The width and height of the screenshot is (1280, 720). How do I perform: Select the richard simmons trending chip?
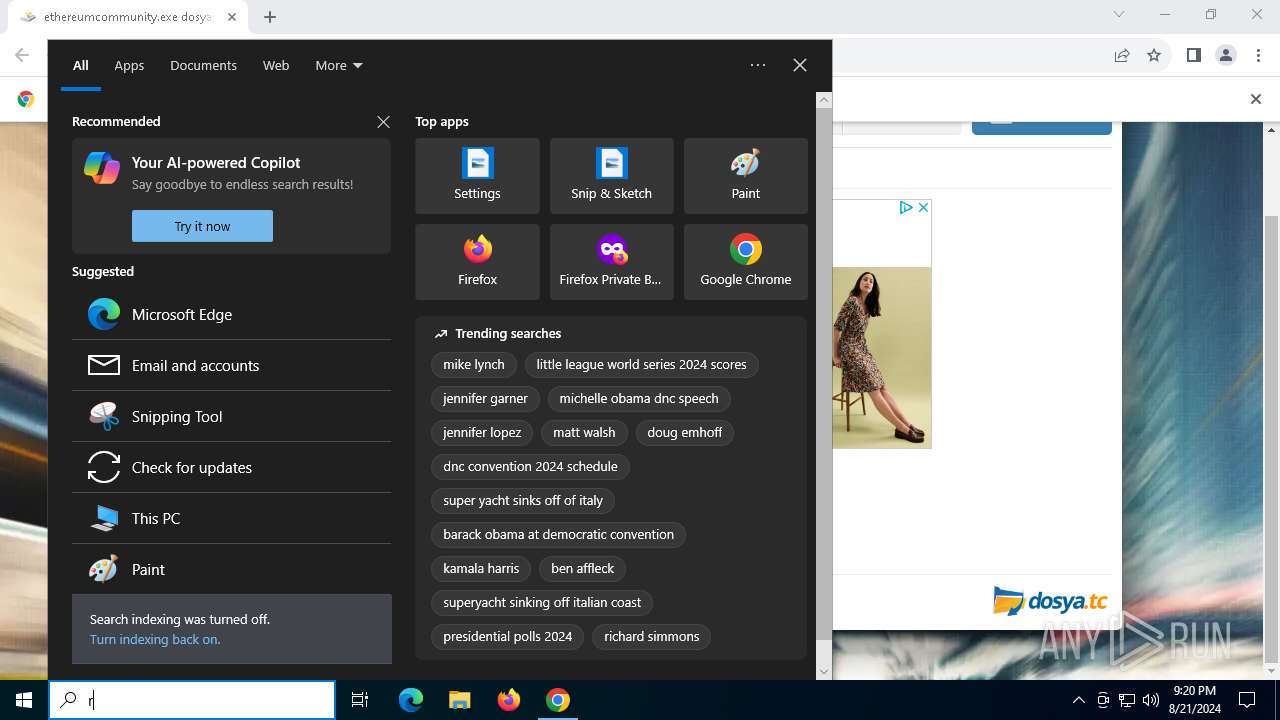click(x=651, y=637)
